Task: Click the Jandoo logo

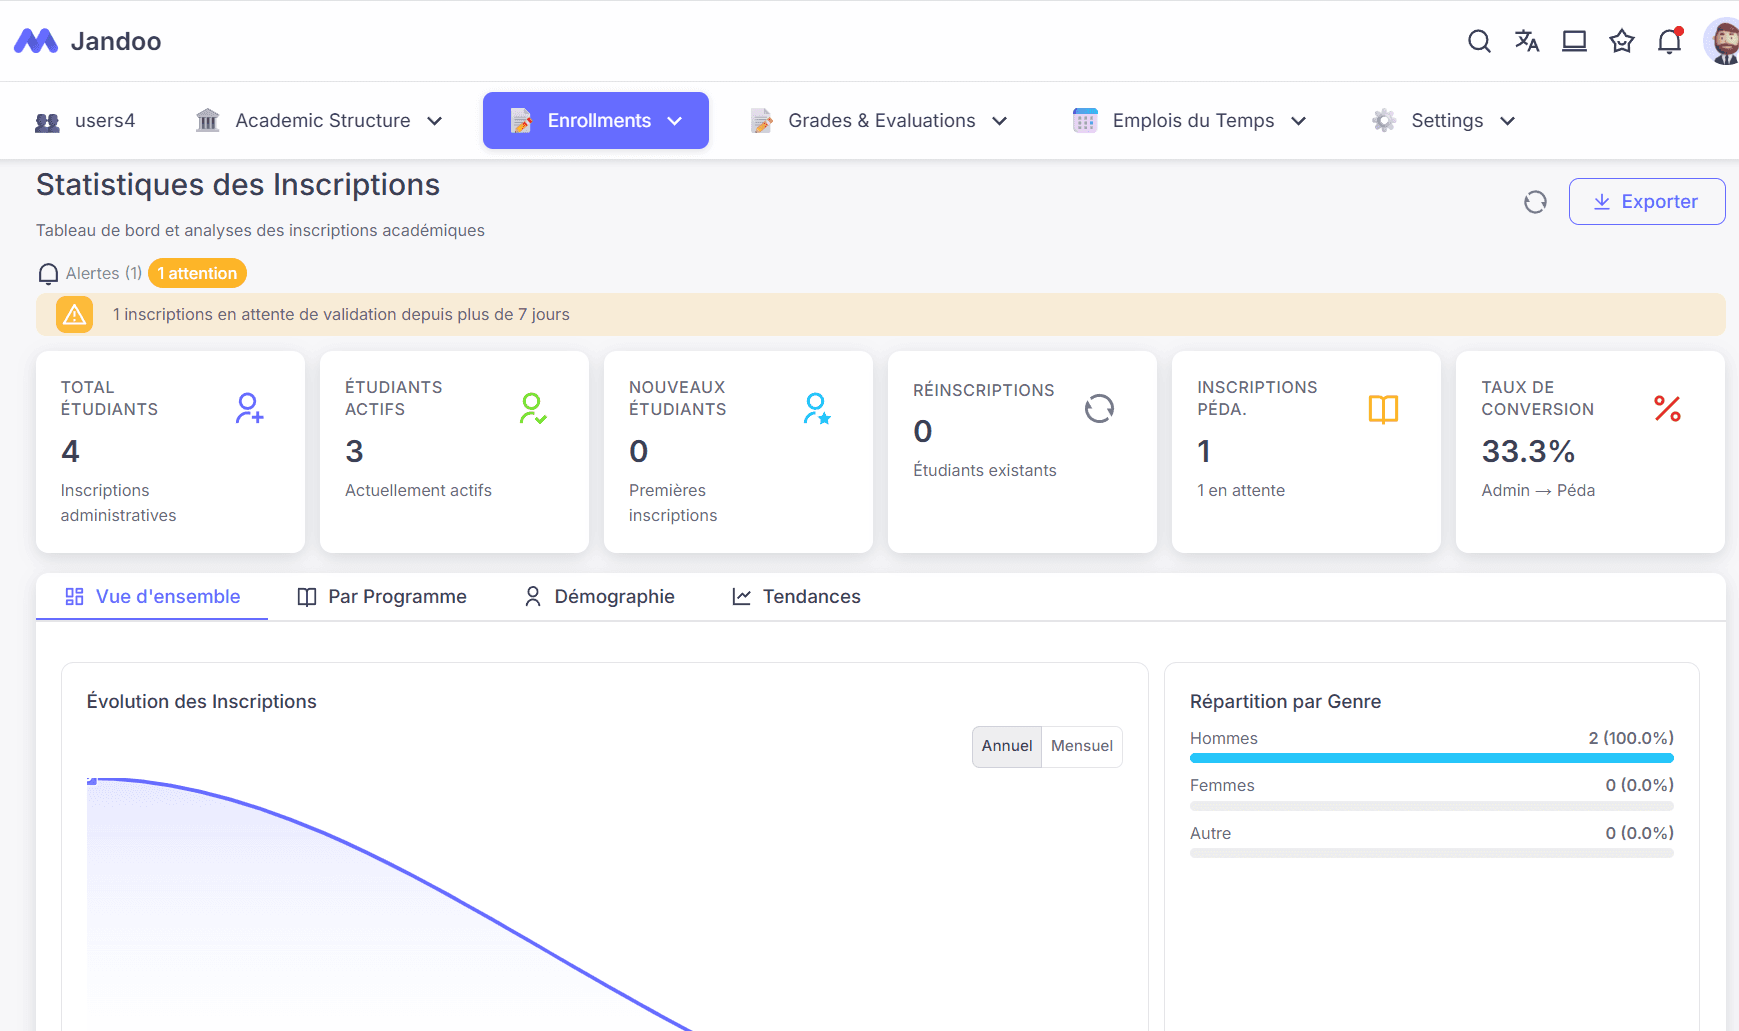Action: 87,41
